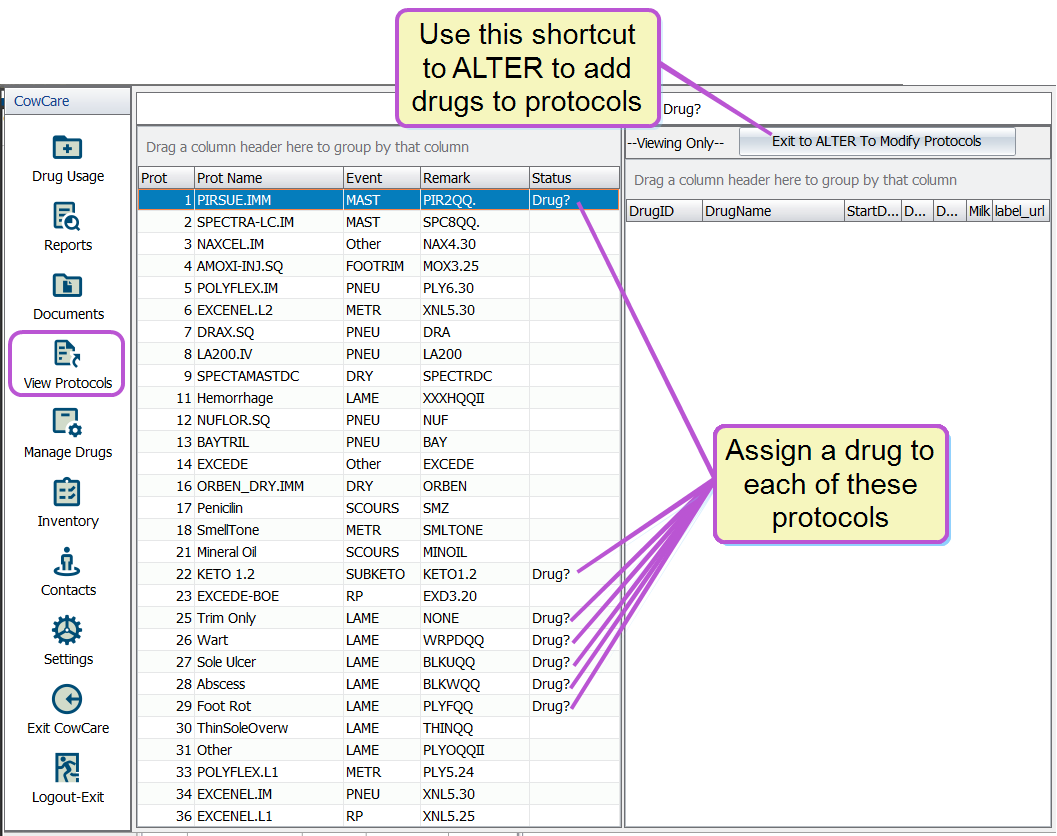Select the Mineral Oil protocol row

pyautogui.click(x=378, y=552)
